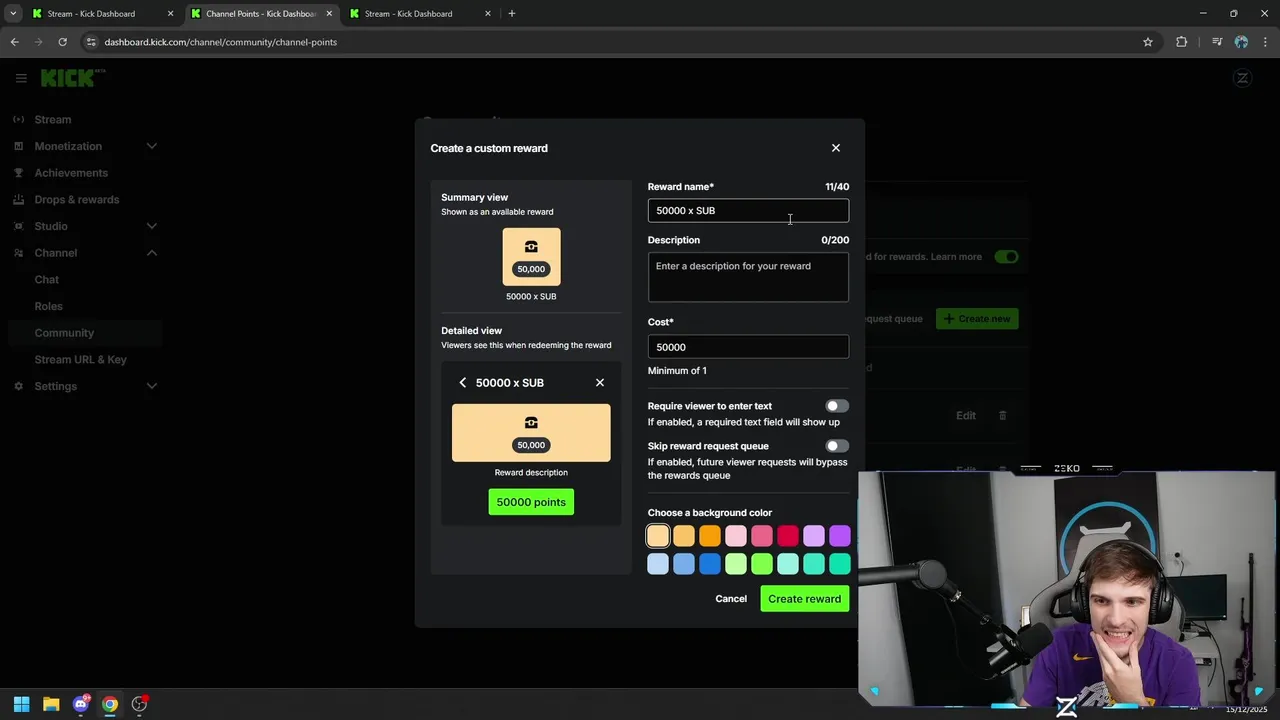Open Chrome profile avatar
1280x720 pixels.
(x=1241, y=42)
